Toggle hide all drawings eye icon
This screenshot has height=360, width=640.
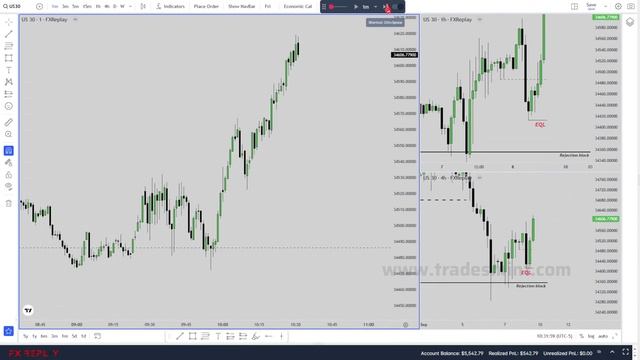point(9,187)
